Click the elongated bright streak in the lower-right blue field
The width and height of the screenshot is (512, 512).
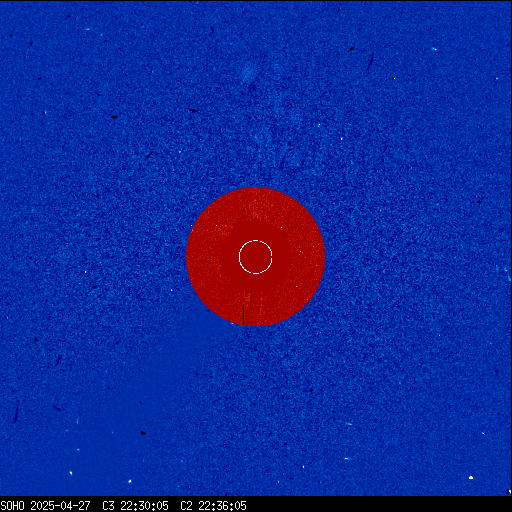point(349,424)
